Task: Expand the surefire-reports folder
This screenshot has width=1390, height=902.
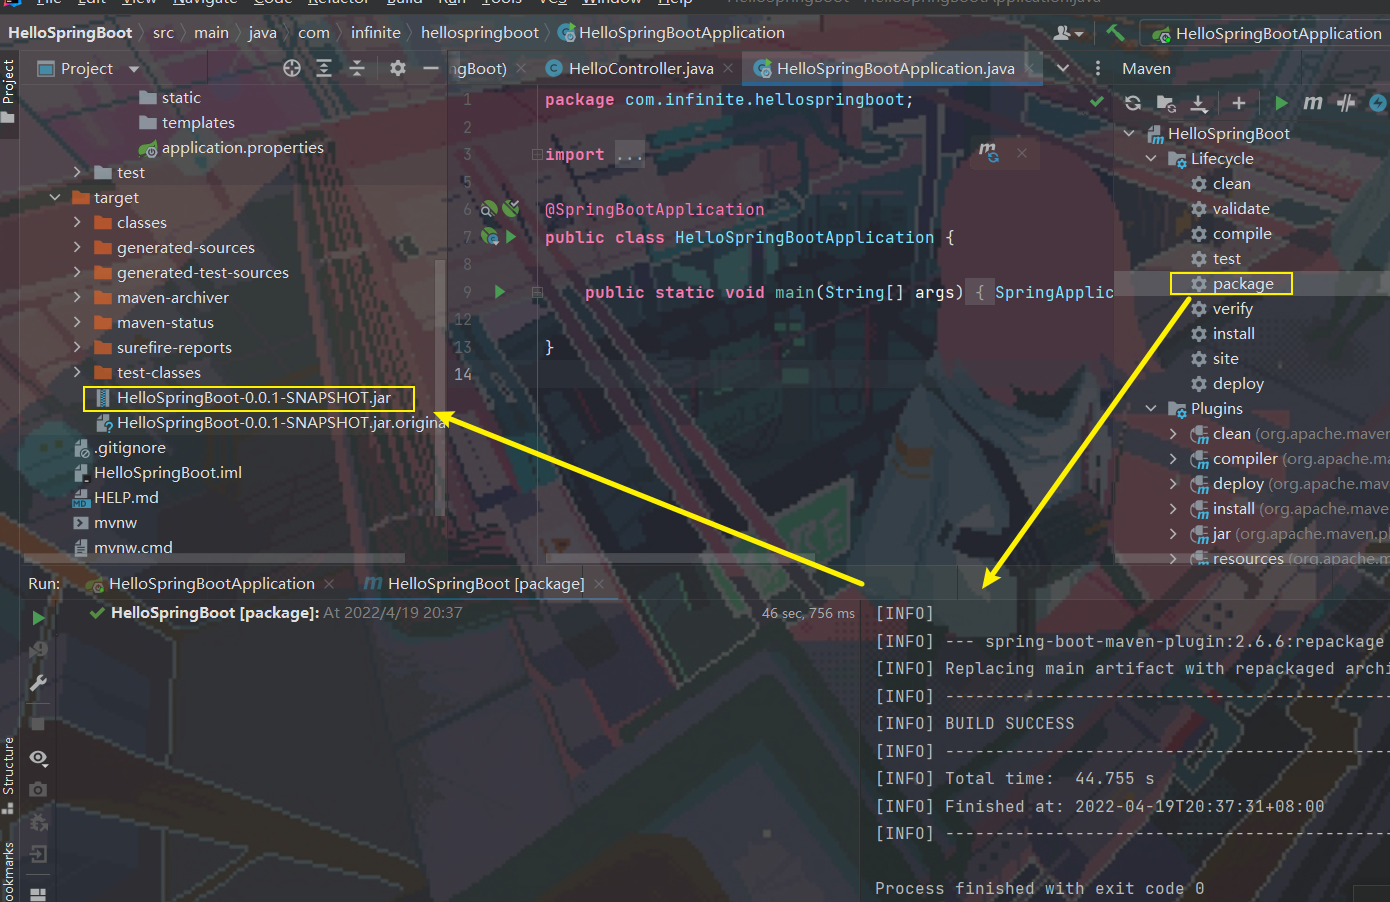Action: tap(77, 347)
